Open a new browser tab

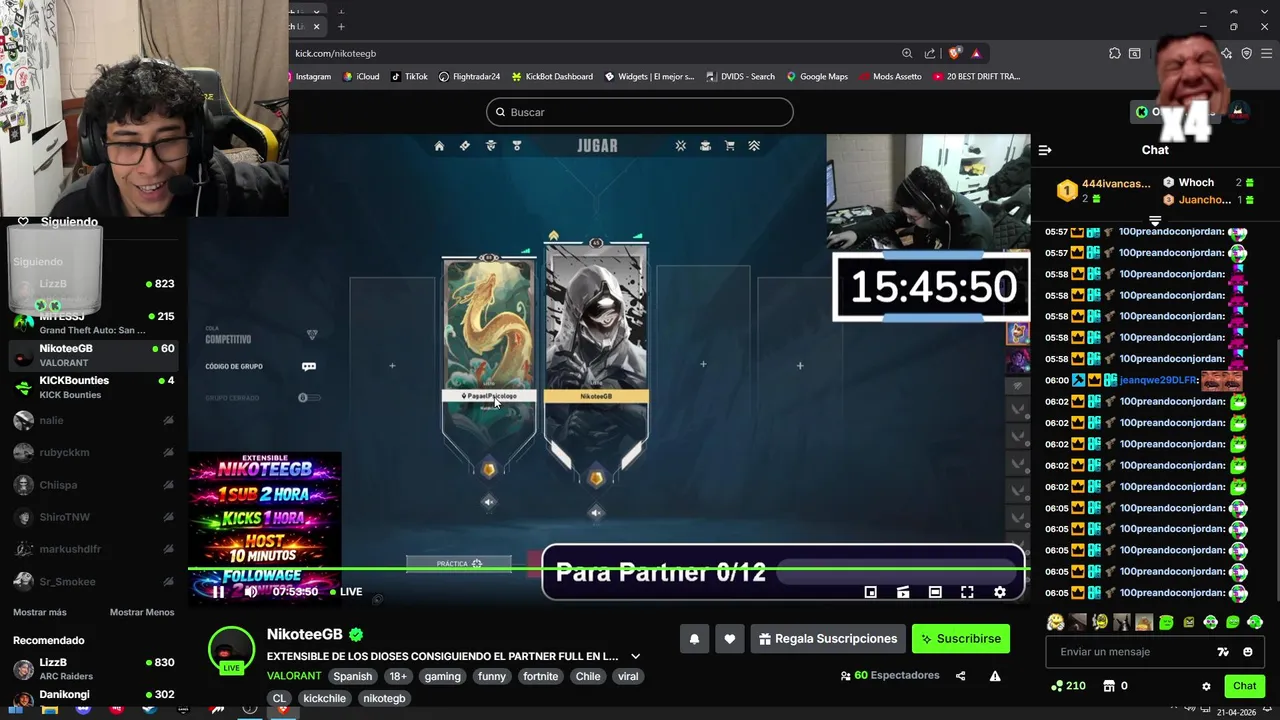point(341,26)
